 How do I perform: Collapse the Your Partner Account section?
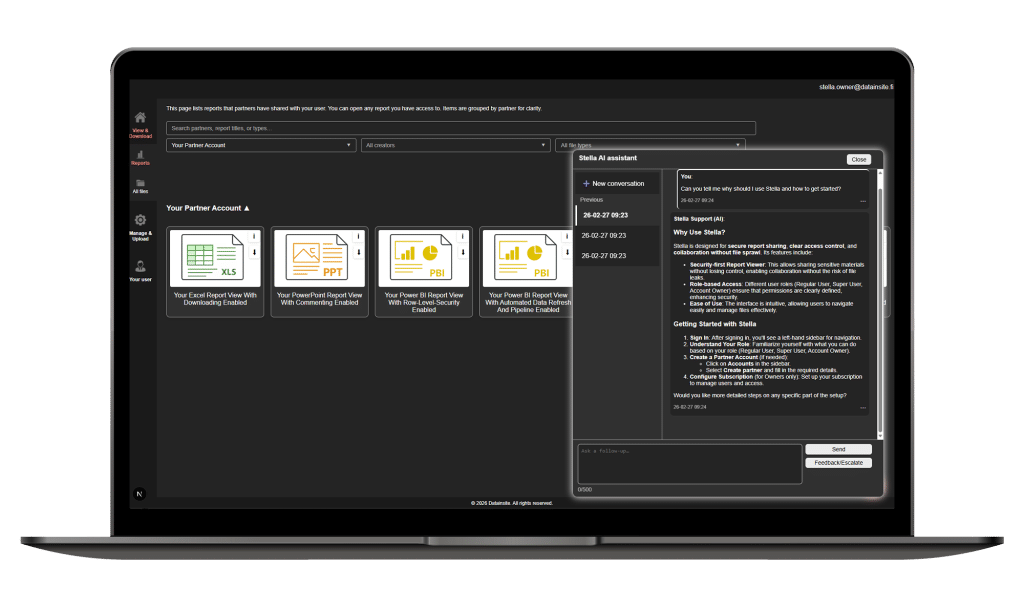247,208
